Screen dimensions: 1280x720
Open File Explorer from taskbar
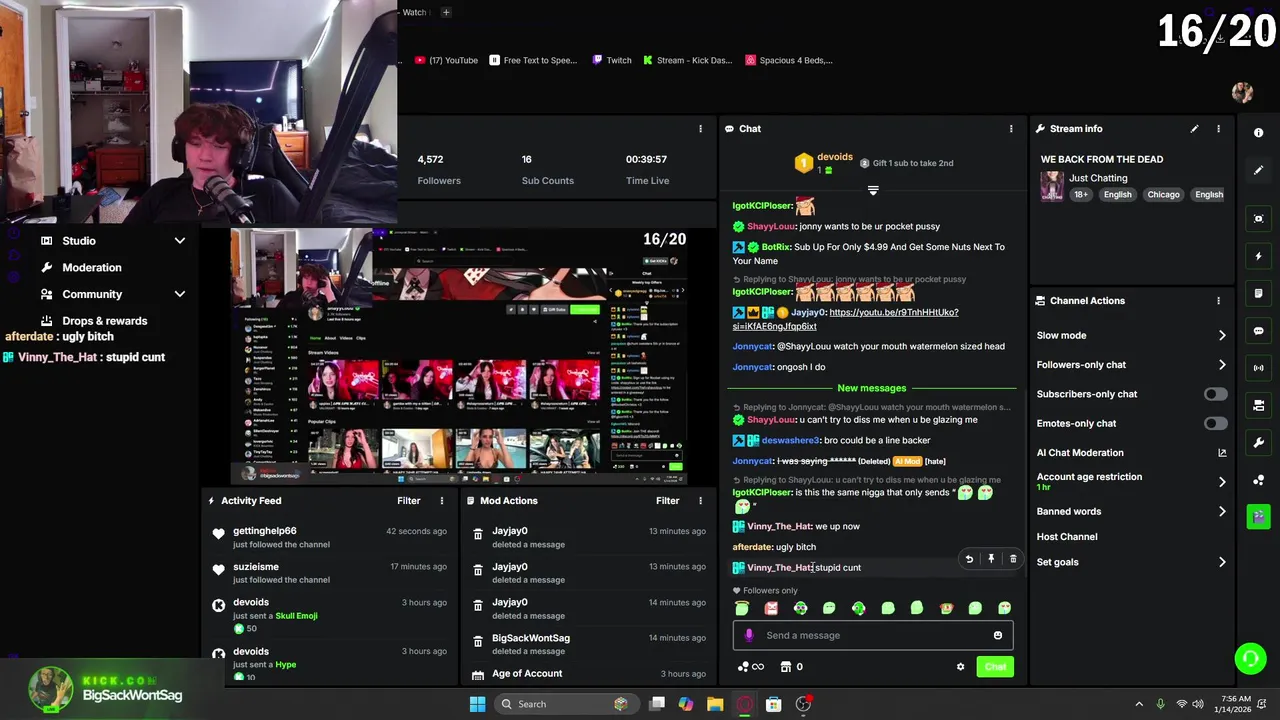coord(715,704)
